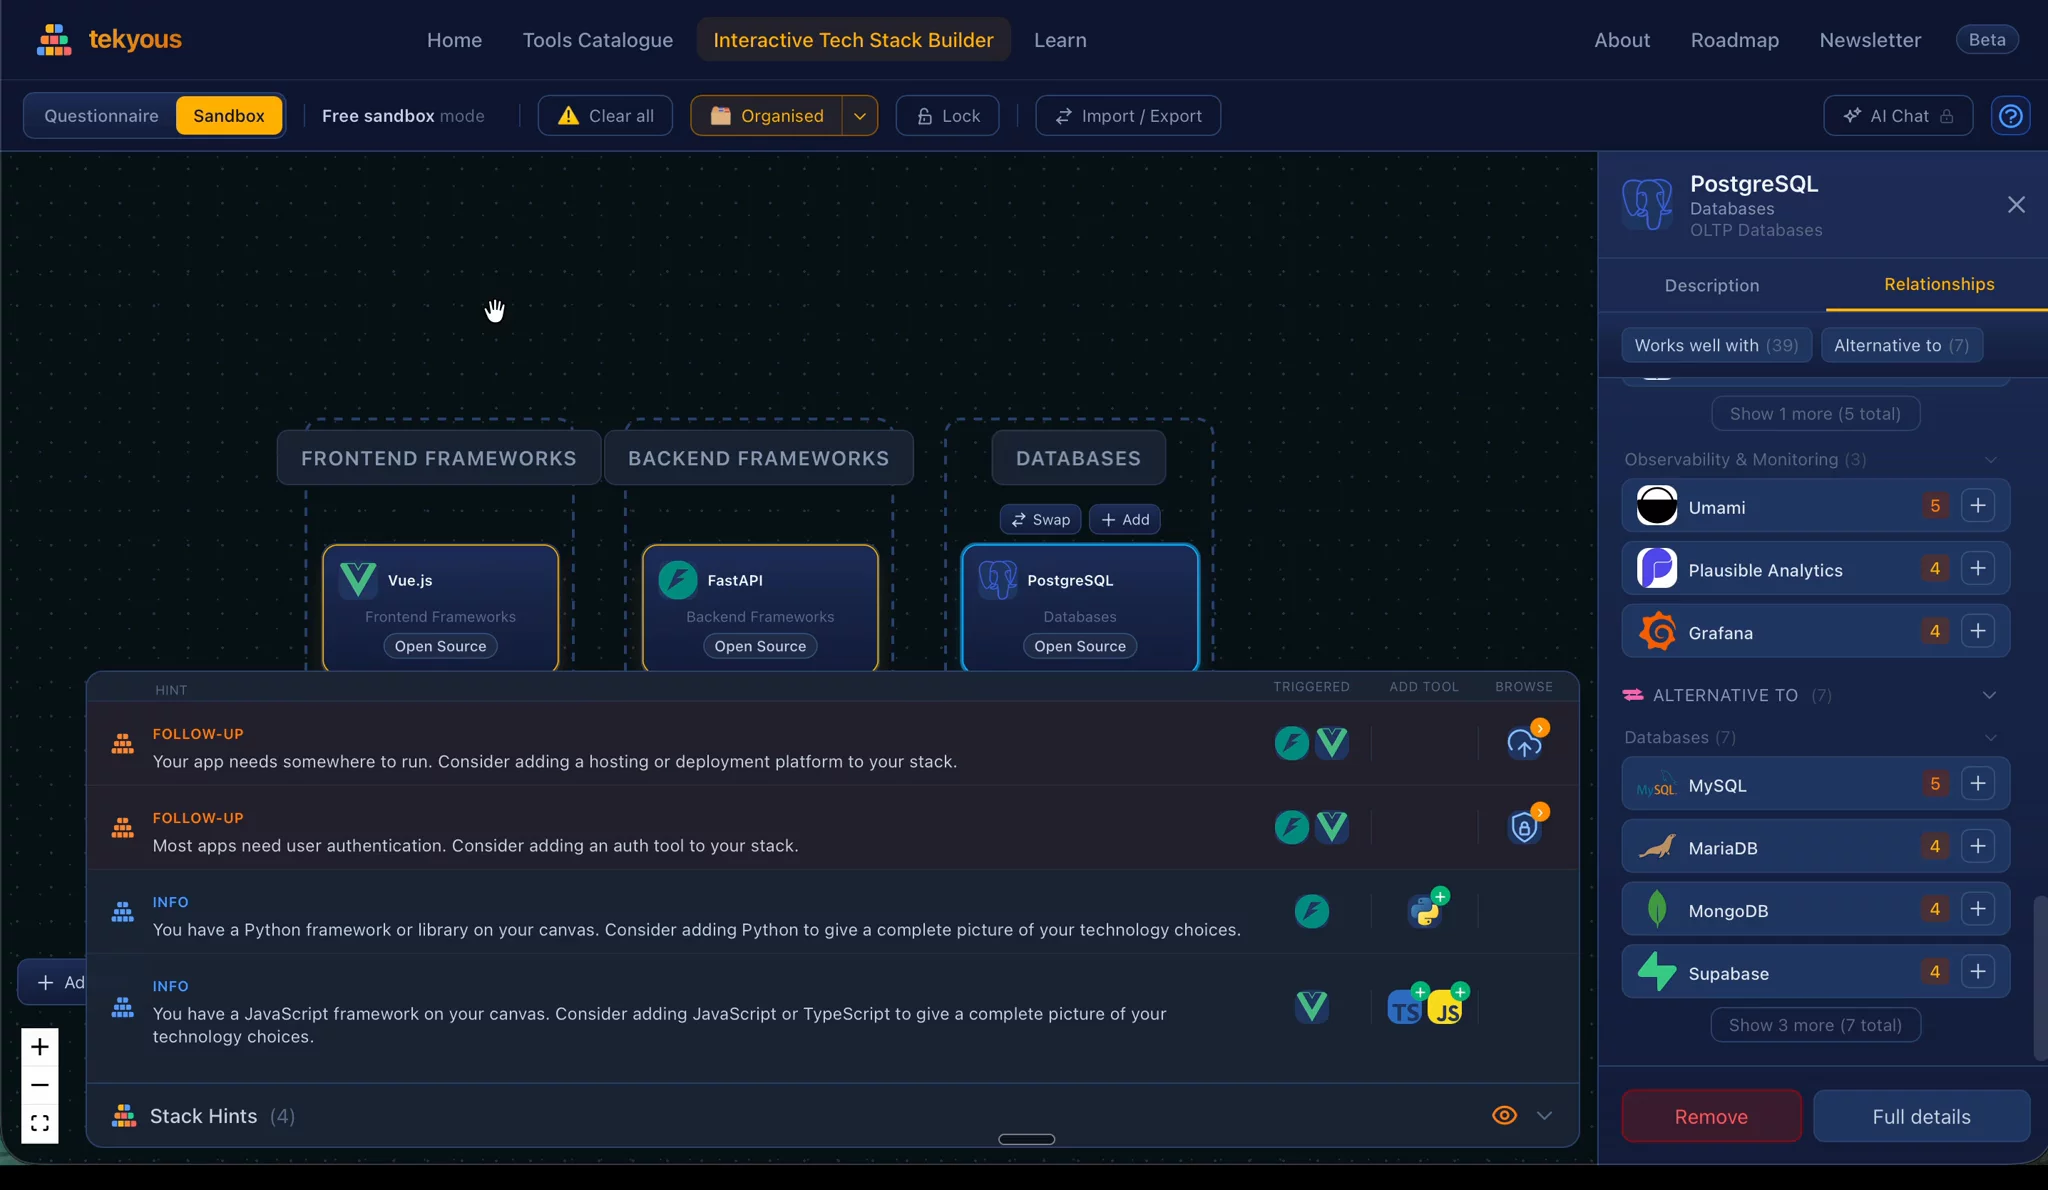Add JavaScript from the hint row

pos(1446,1008)
